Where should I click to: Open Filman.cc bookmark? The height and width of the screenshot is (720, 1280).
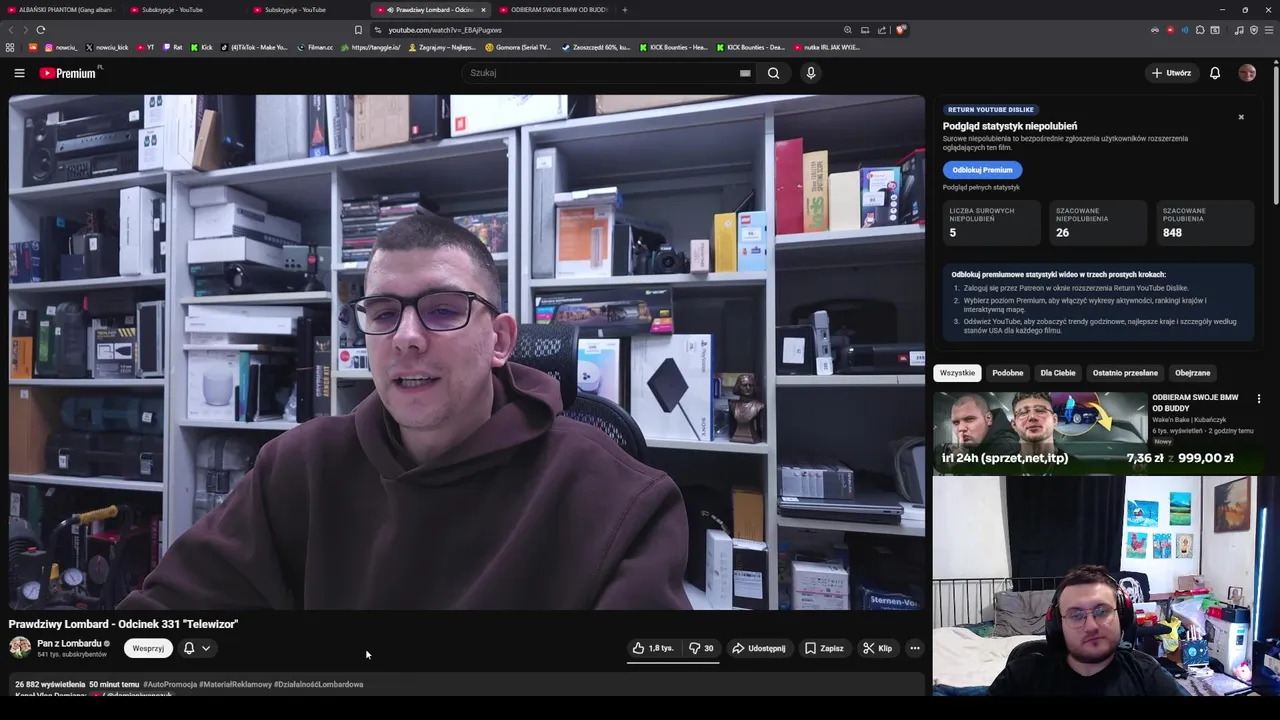(315, 47)
